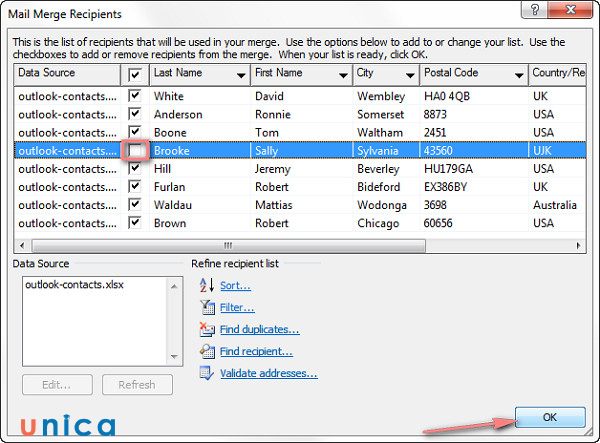
Task: Click the city cell Somerset
Action: [x=380, y=114]
